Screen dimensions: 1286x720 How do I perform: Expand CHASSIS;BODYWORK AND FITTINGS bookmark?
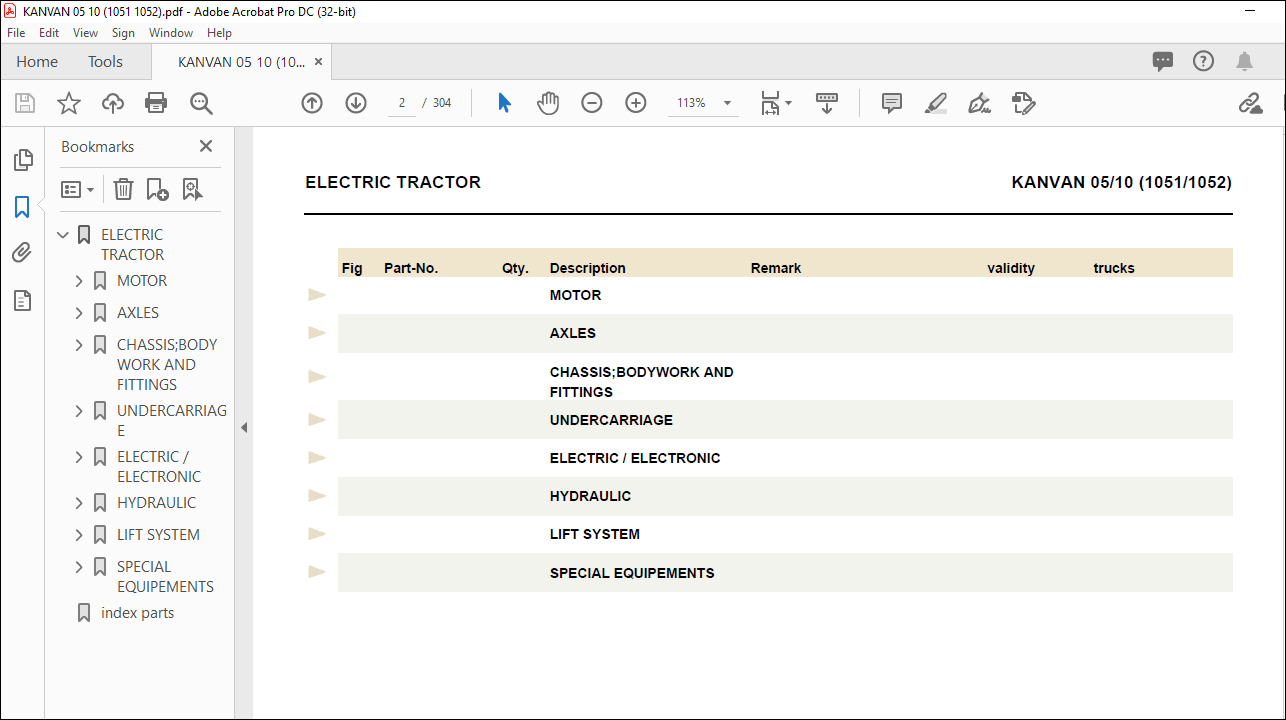point(79,345)
